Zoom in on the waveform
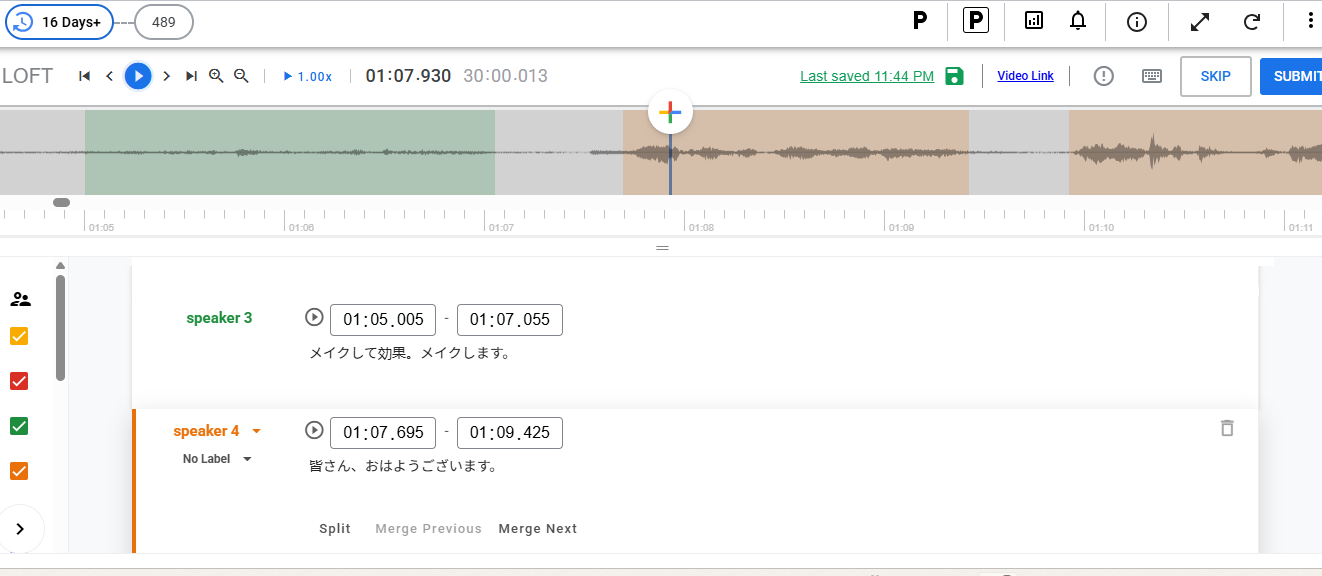The width and height of the screenshot is (1322, 576). [216, 76]
